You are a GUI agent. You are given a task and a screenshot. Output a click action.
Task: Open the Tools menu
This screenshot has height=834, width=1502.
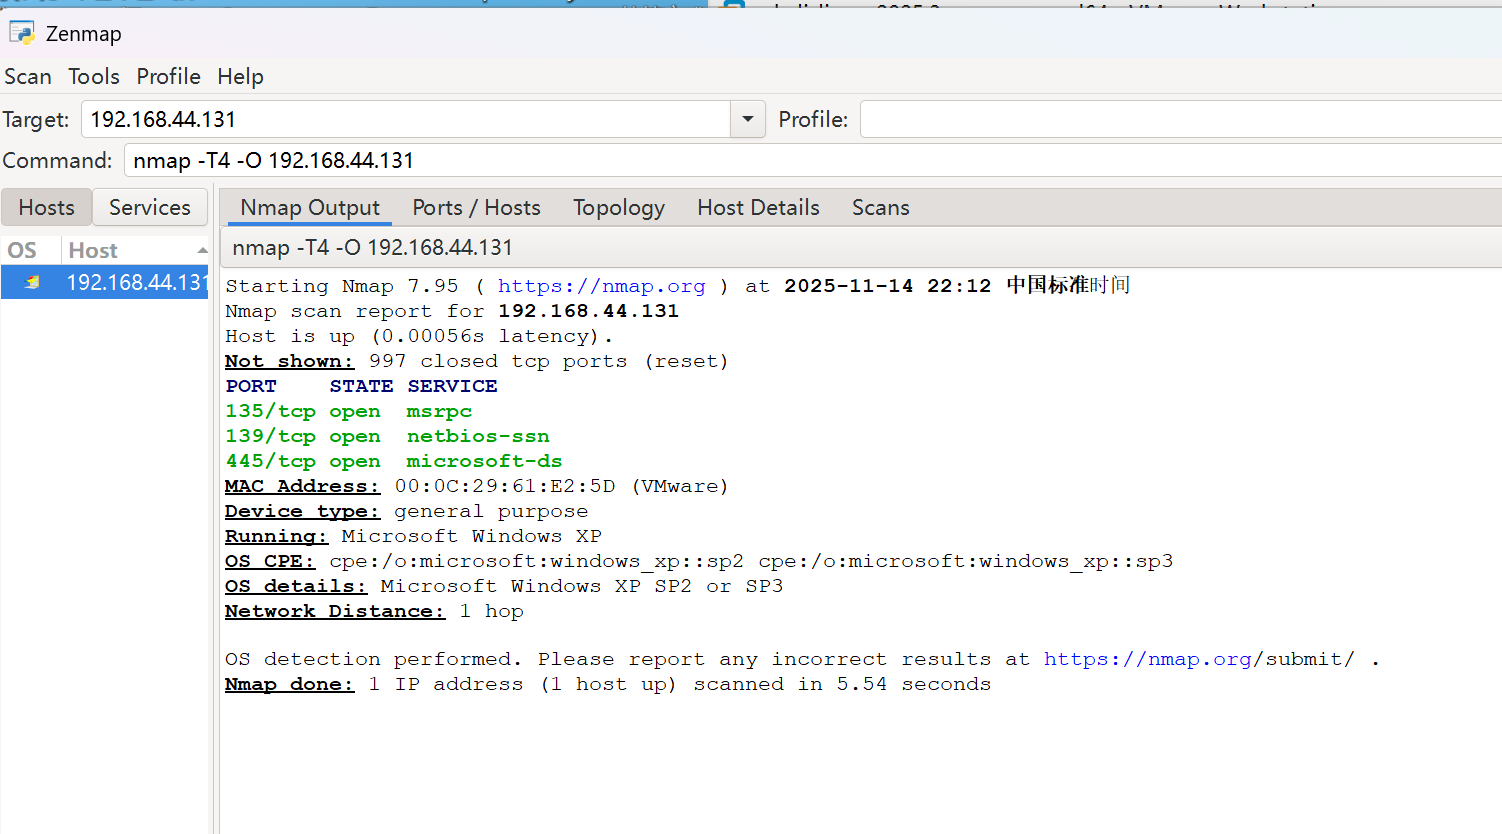(94, 76)
